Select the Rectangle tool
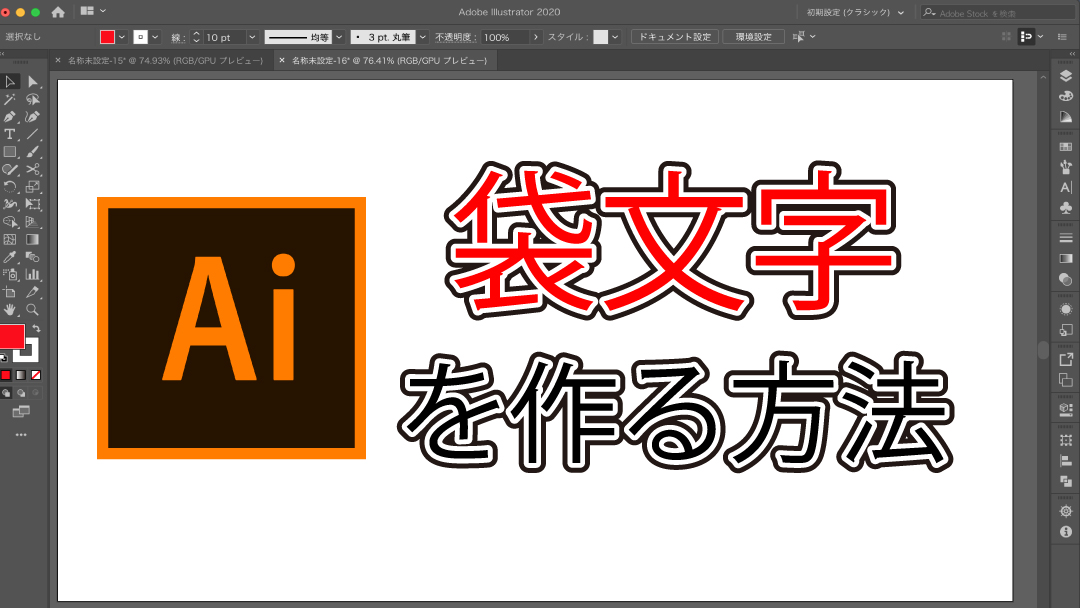Screen dimensions: 1080x608 click(x=10, y=151)
